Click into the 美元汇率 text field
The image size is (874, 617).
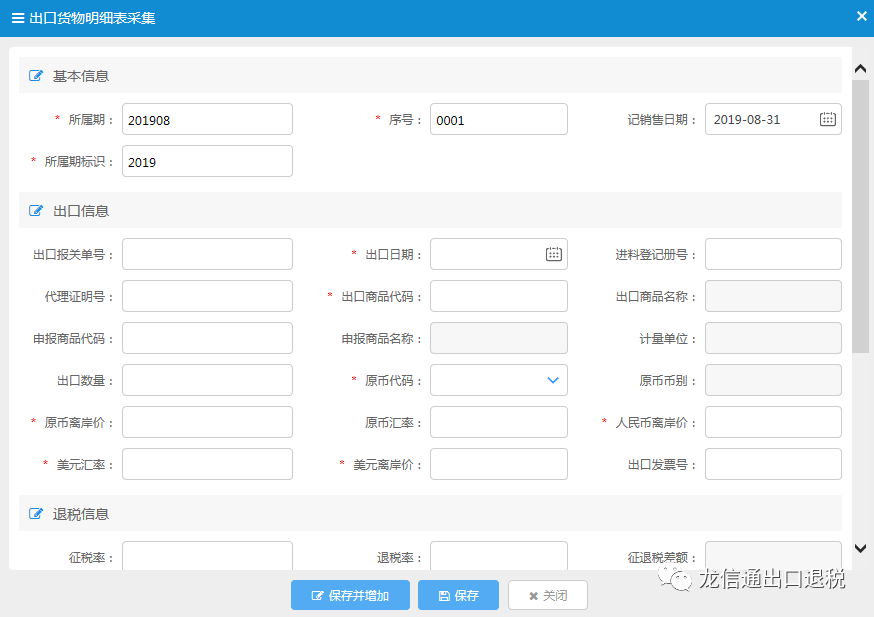pos(207,464)
